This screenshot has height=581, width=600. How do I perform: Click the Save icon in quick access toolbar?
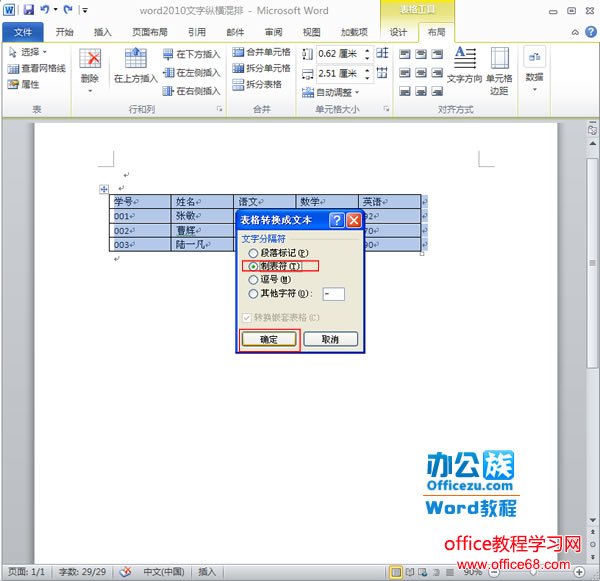28,9
